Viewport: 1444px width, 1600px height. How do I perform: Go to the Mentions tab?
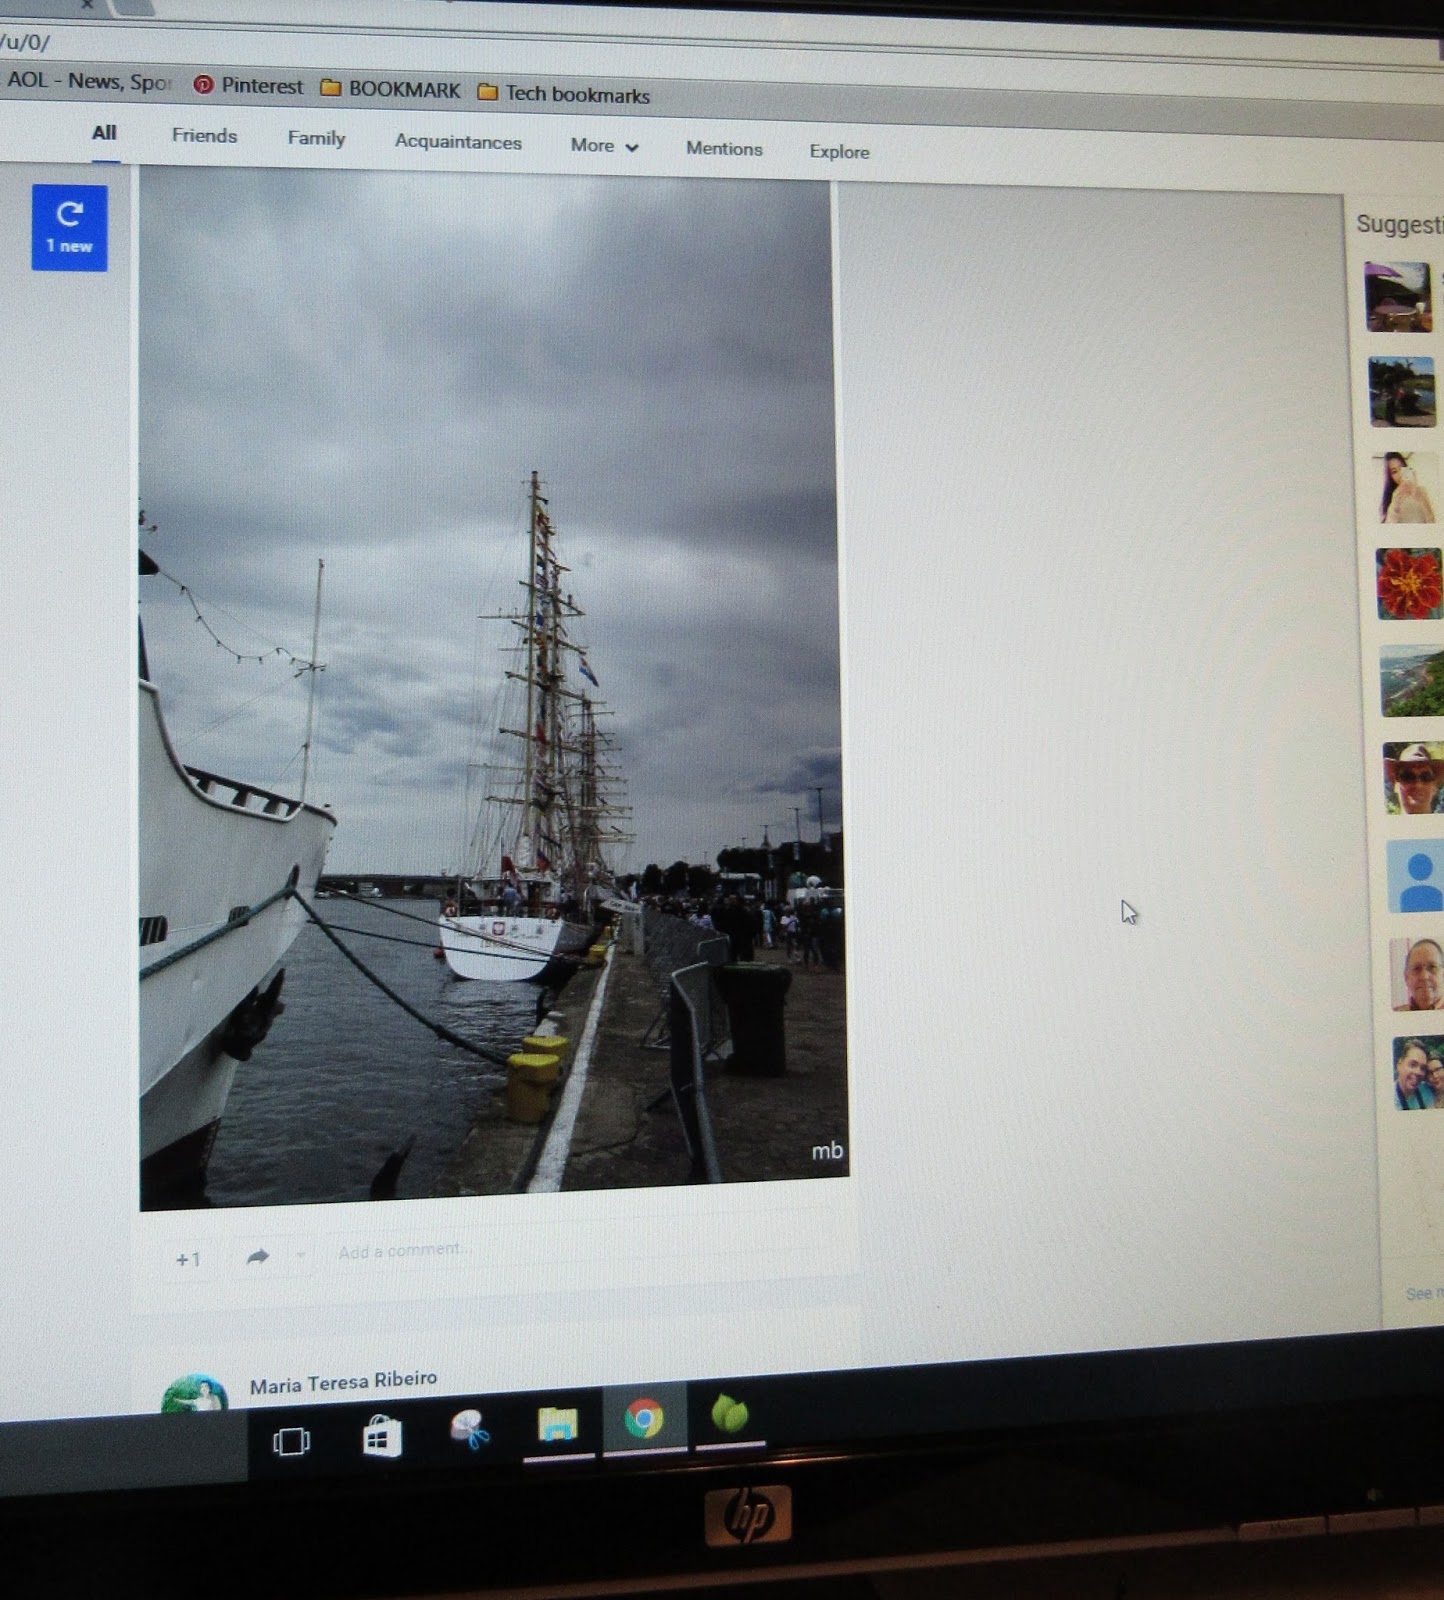(x=724, y=149)
